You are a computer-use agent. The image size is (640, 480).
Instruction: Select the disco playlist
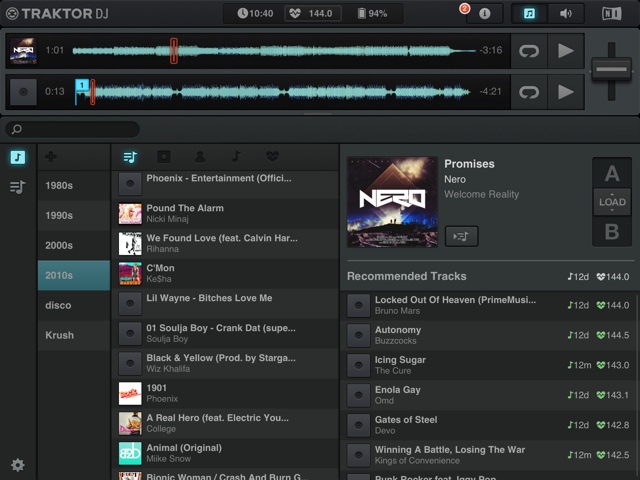(x=74, y=305)
